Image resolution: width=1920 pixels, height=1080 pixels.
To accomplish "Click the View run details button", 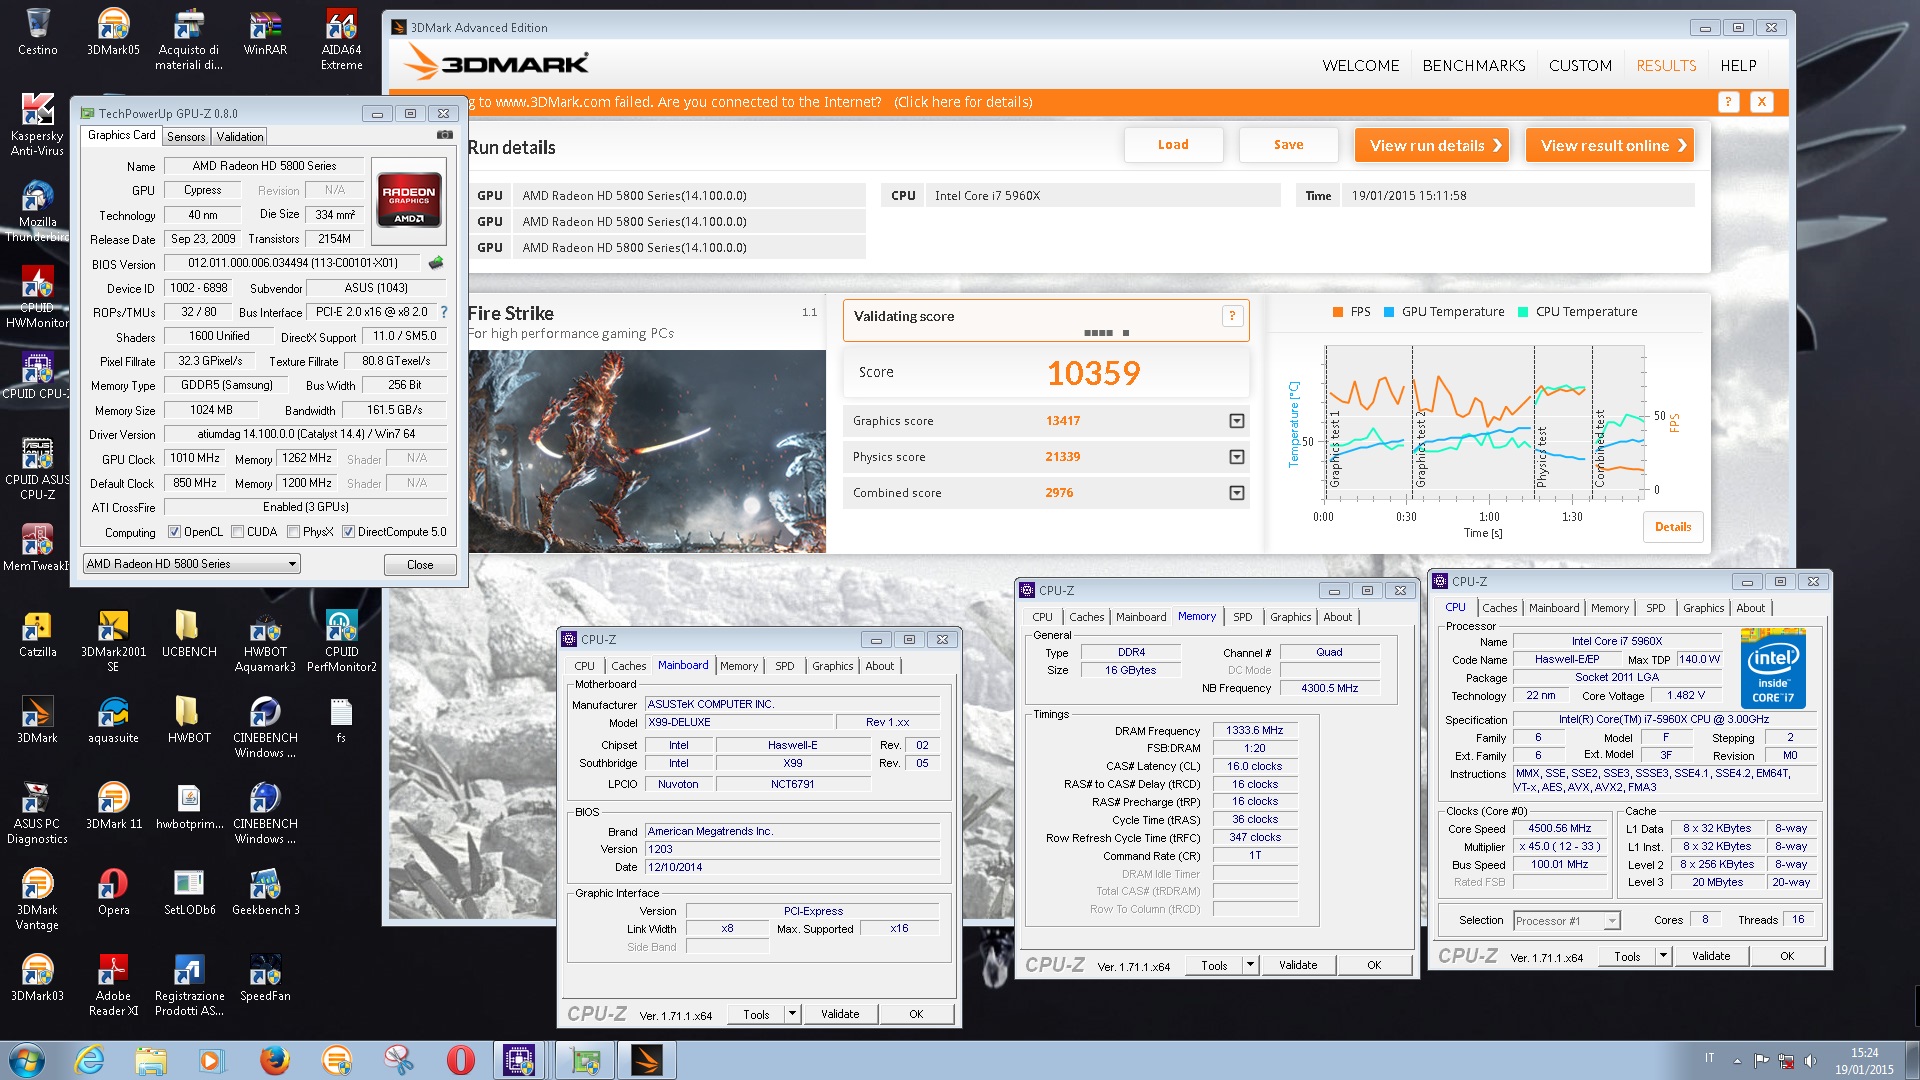I will click(1431, 145).
